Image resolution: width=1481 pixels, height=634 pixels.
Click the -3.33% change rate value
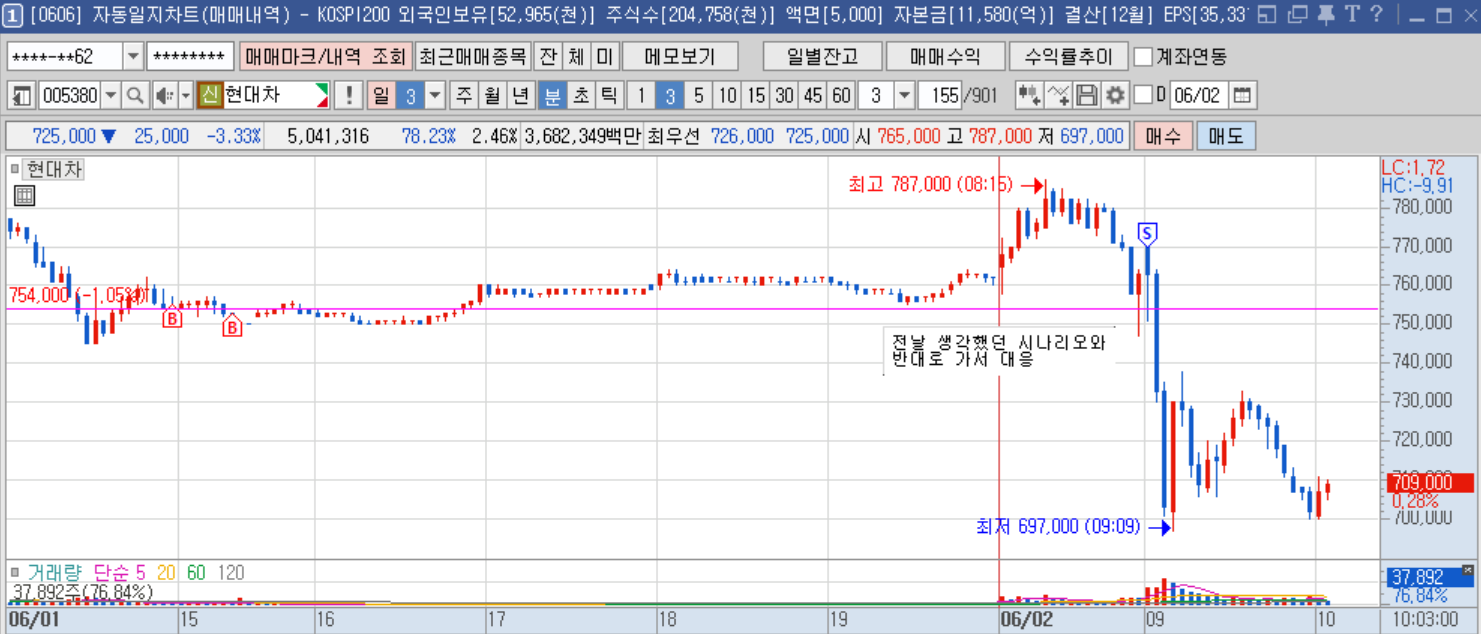[233, 136]
